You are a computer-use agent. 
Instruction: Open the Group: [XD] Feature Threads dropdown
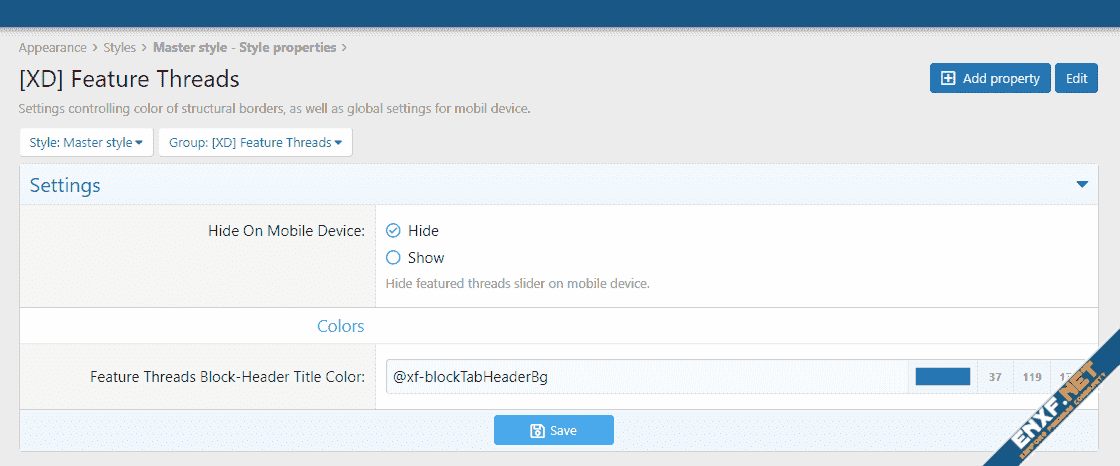pos(255,143)
